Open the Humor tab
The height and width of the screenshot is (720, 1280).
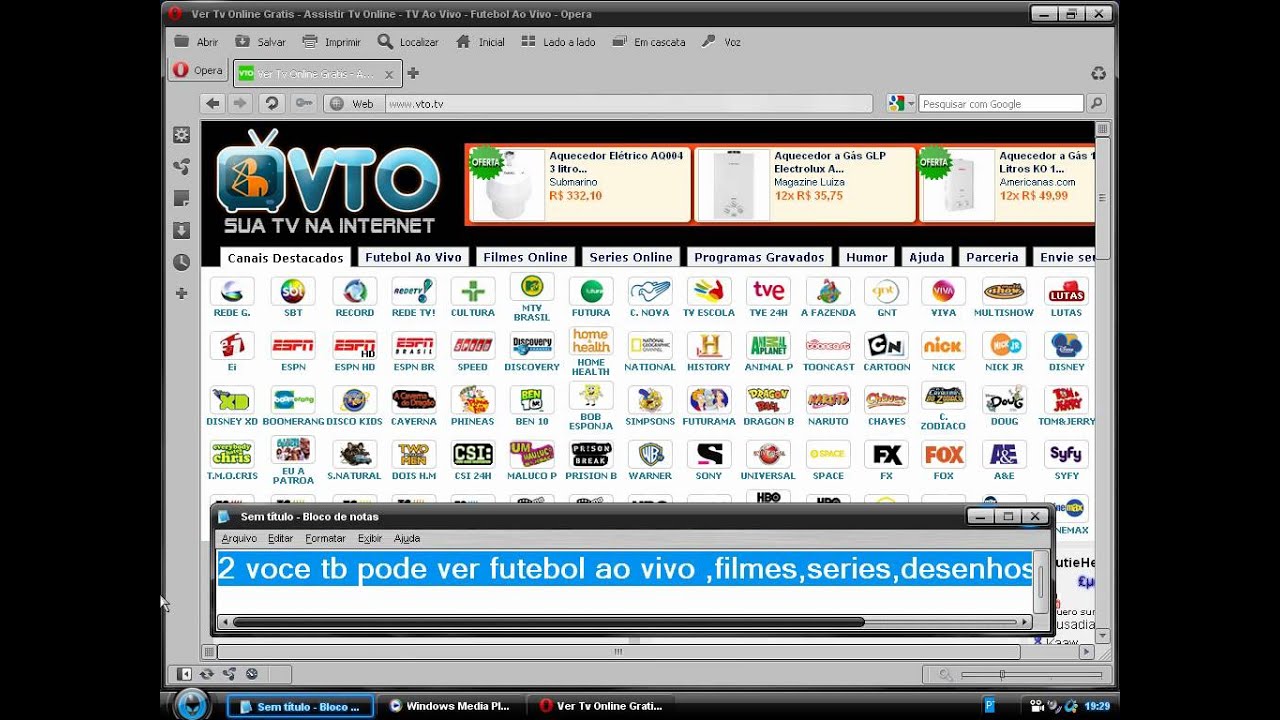pyautogui.click(x=866, y=257)
